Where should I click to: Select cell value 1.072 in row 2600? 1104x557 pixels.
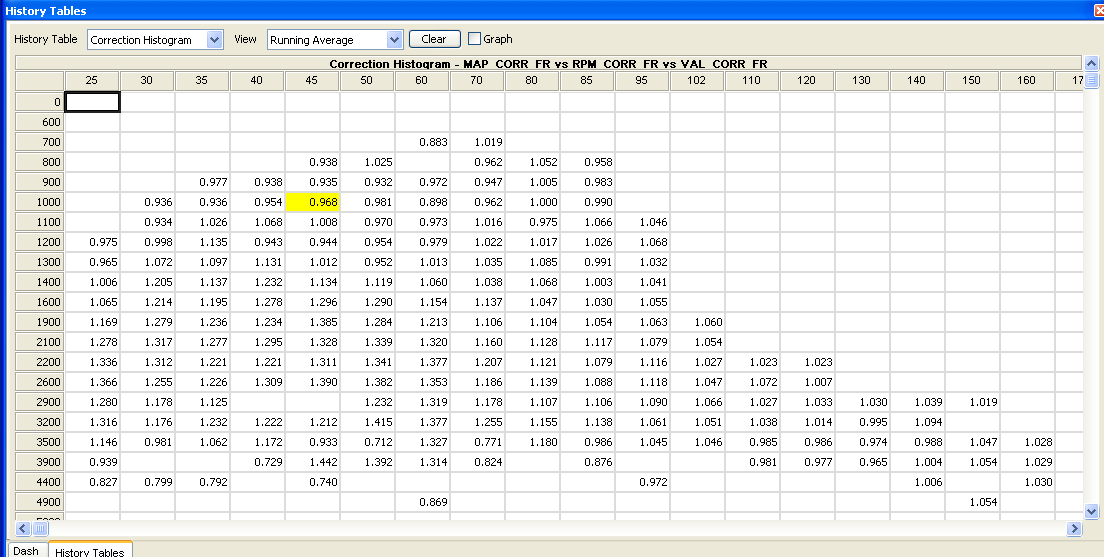pyautogui.click(x=751, y=382)
